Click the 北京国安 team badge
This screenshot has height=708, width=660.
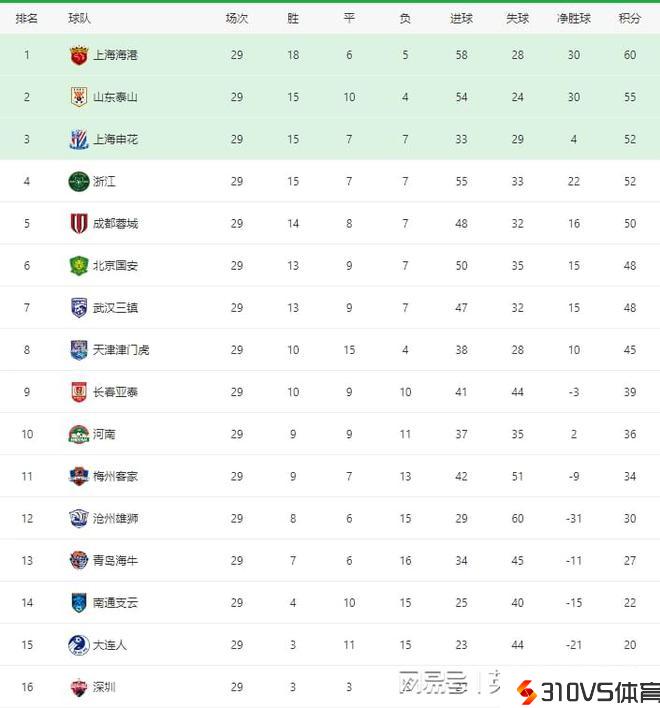[x=79, y=266]
